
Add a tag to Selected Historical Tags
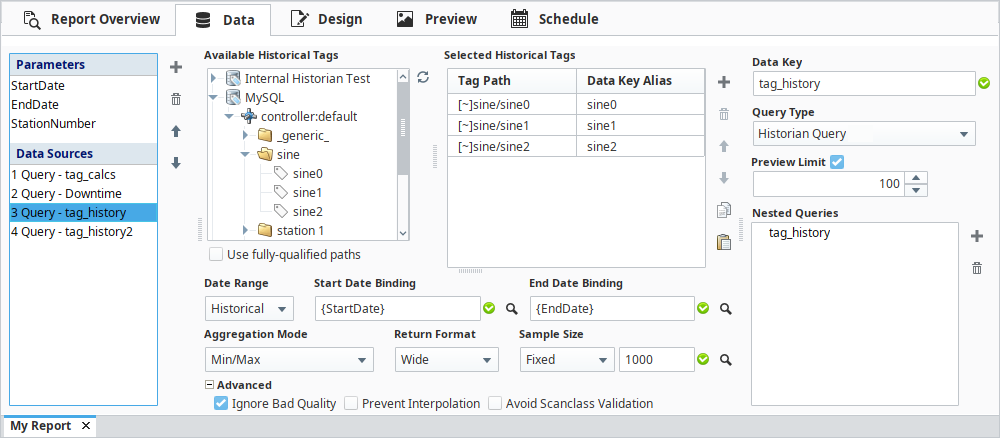724,81
